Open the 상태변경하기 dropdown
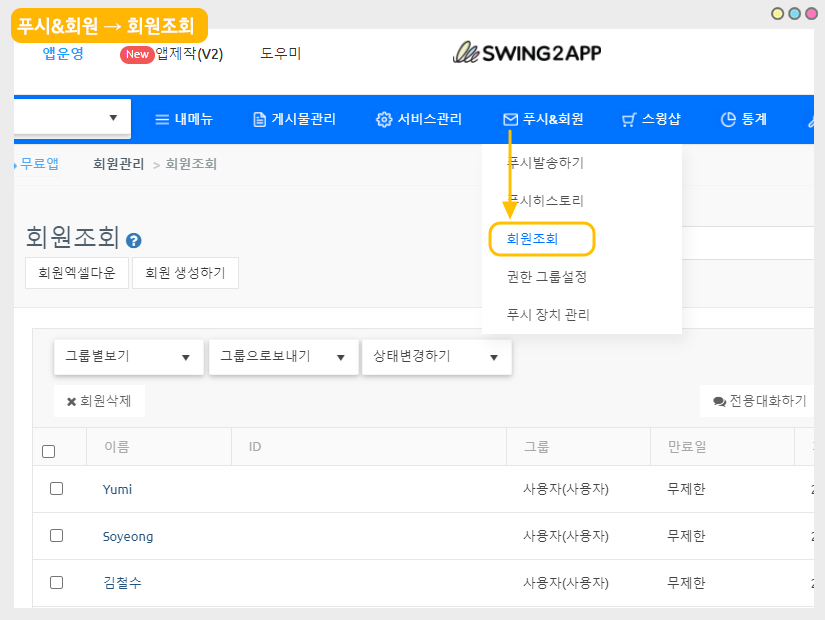This screenshot has width=825, height=620. point(436,357)
